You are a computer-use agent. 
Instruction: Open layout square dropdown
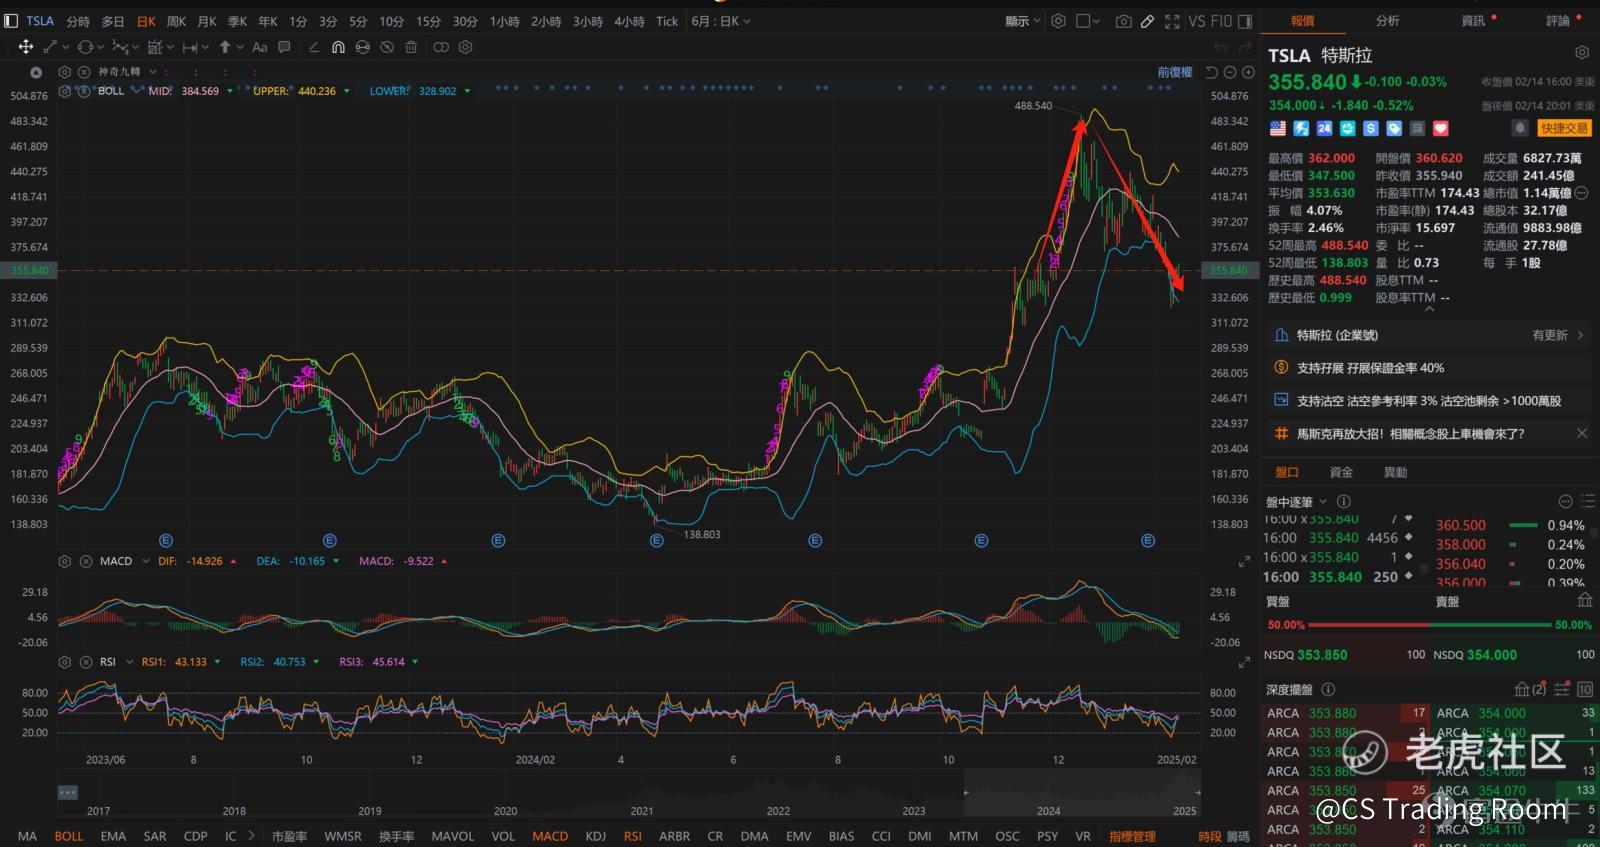1088,21
